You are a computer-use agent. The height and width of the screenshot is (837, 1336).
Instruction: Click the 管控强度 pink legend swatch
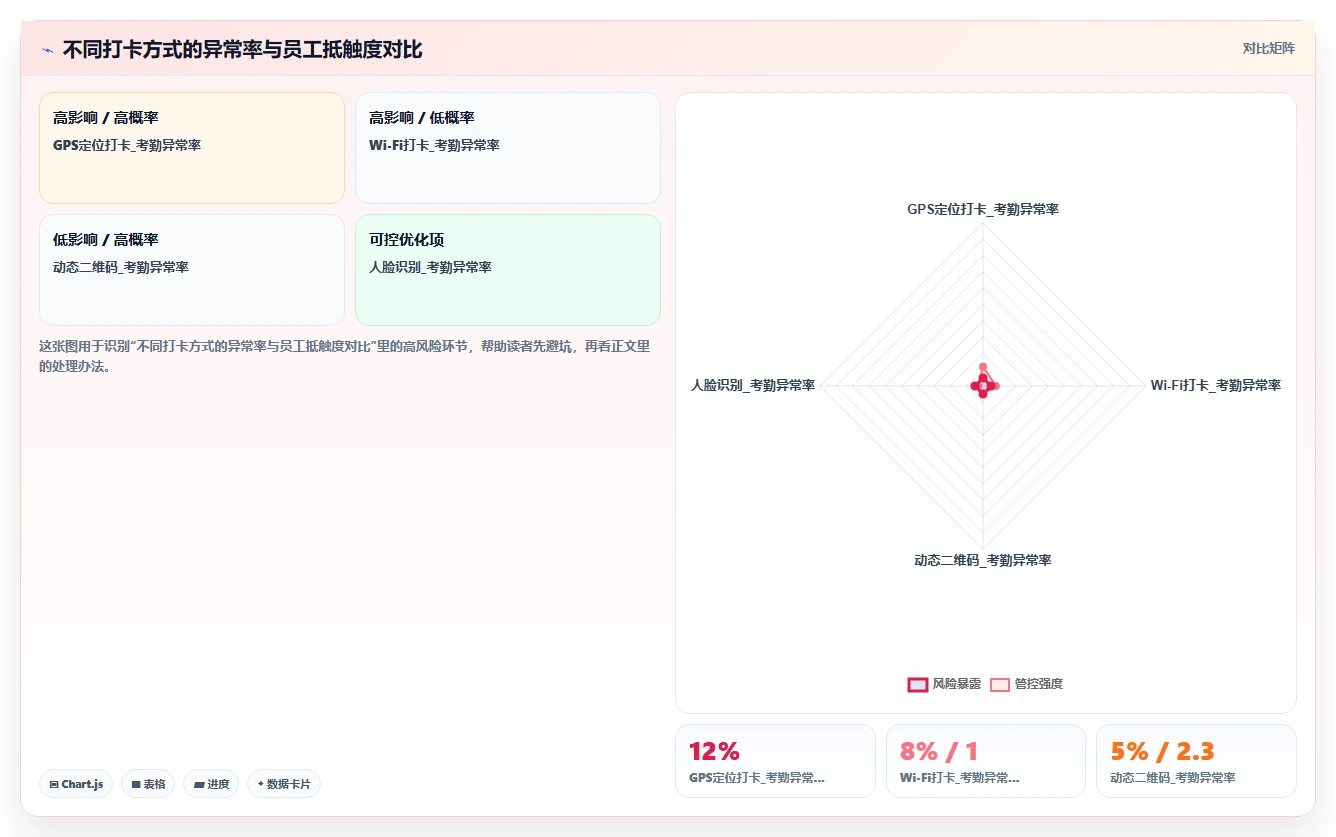pos(1000,685)
